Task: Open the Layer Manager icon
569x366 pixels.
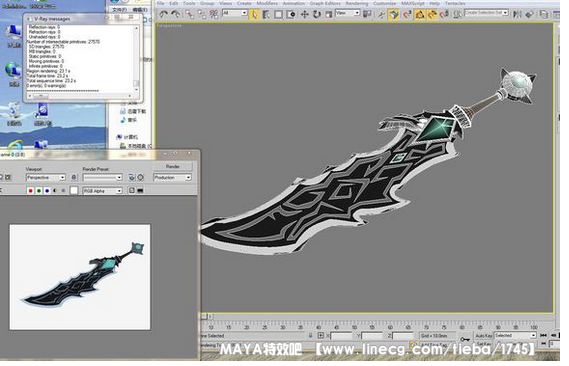Action: (544, 15)
